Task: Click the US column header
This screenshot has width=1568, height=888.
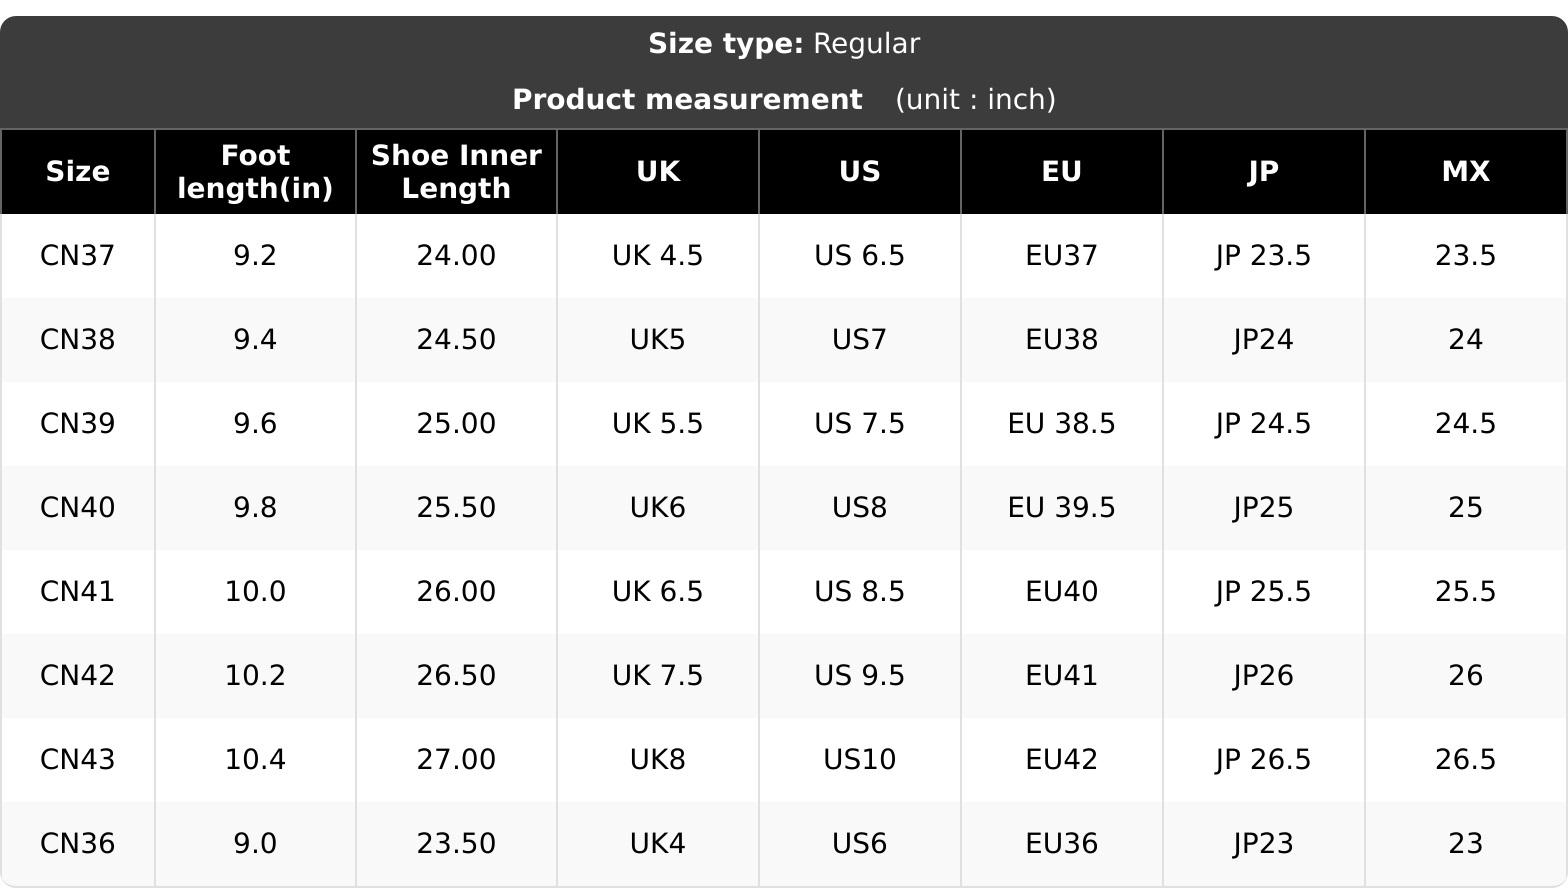Action: pos(860,172)
